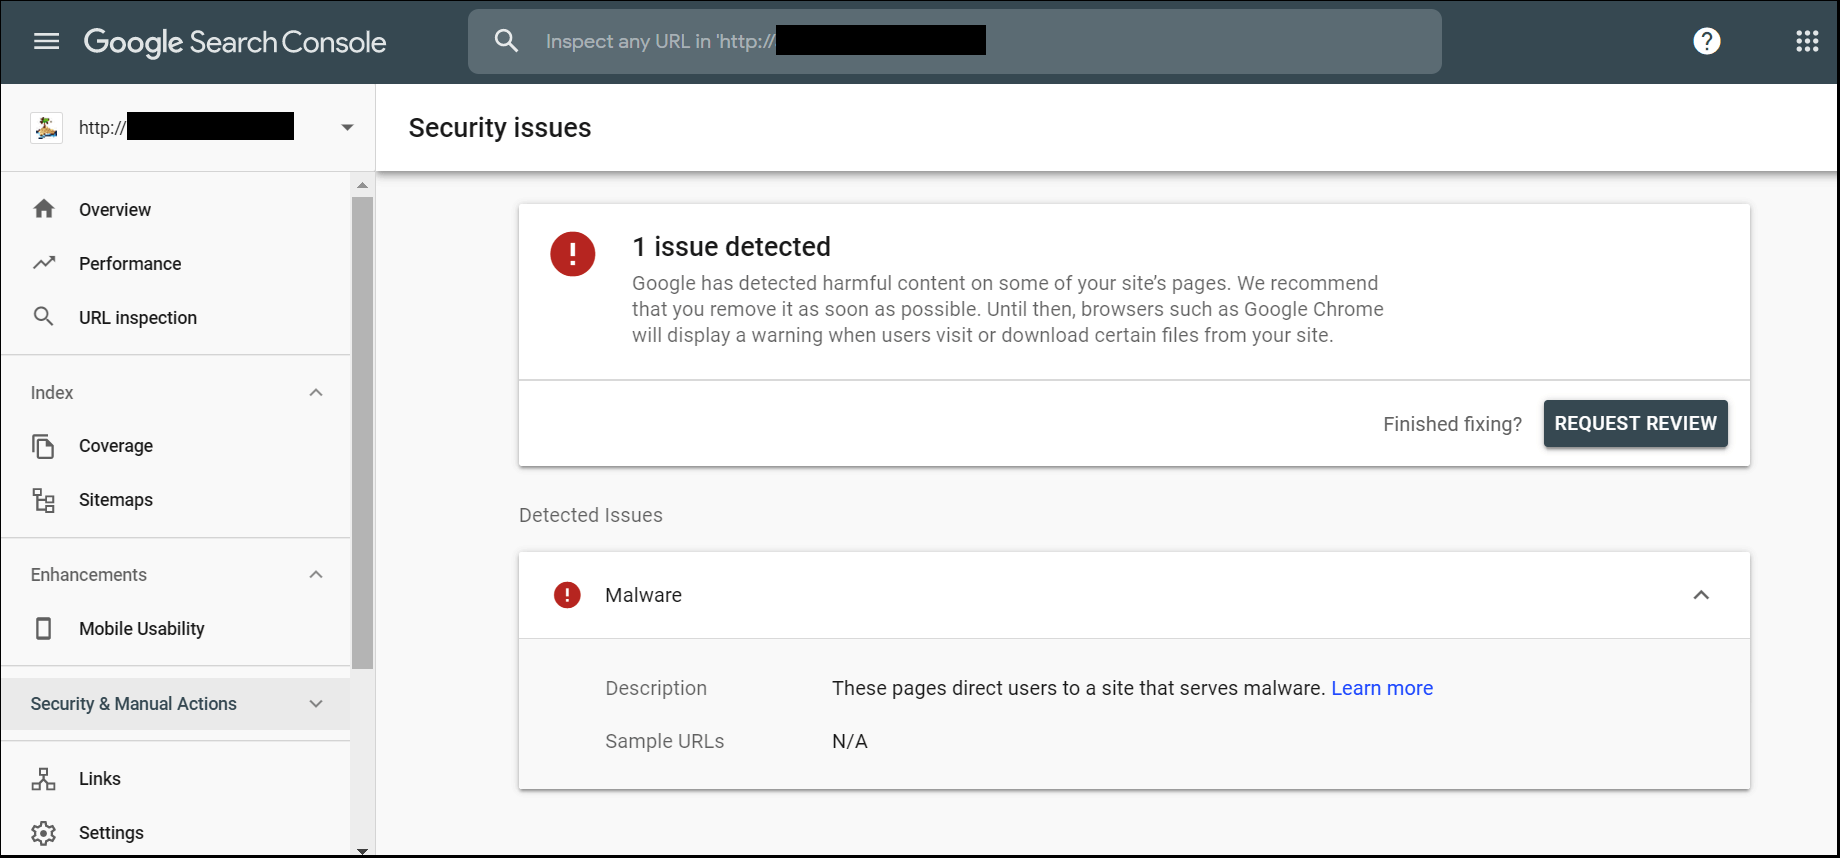1840x858 pixels.
Task: Open the hamburger navigation menu
Action: 47,41
